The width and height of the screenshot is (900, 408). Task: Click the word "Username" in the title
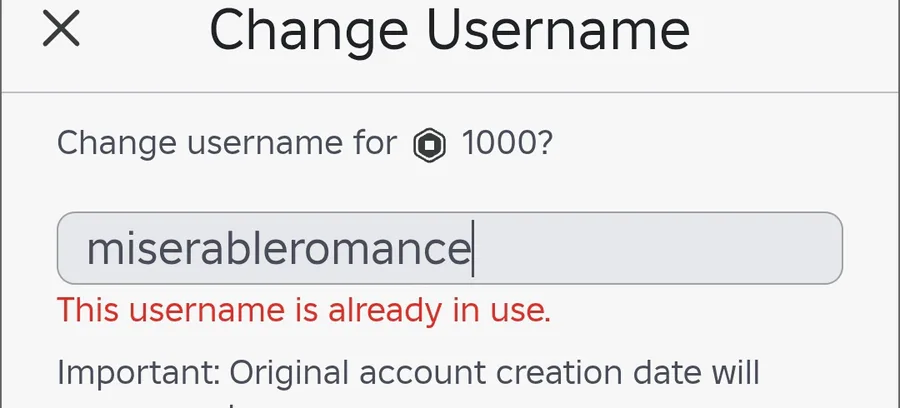pos(556,30)
